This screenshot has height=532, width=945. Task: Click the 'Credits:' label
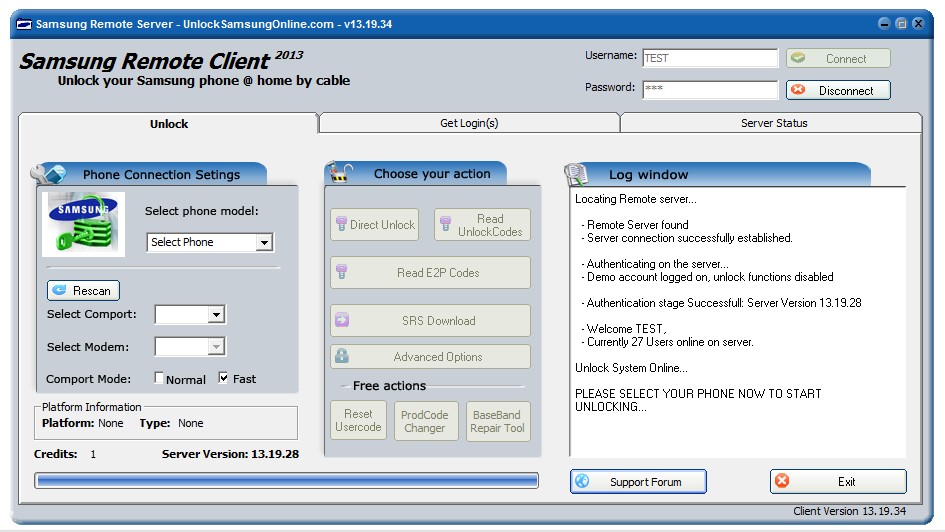pos(55,454)
